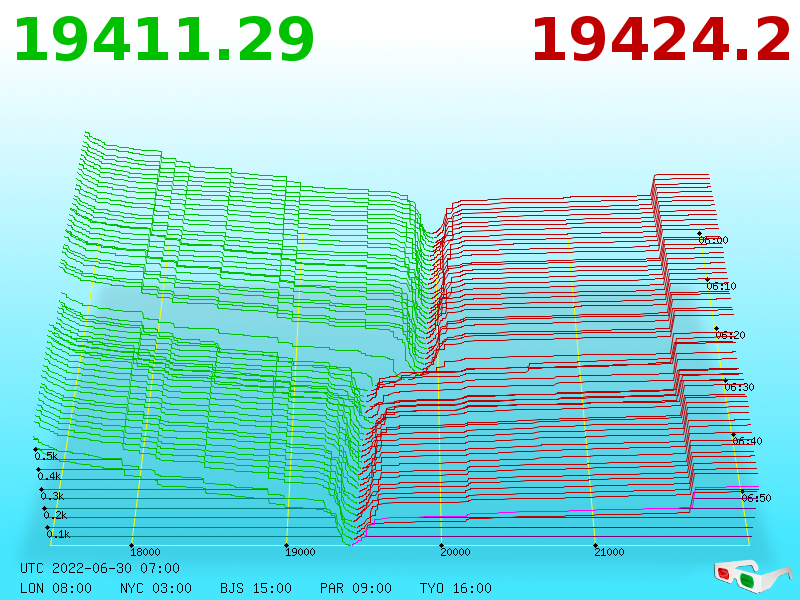Click the 06:40 time axis marker
The width and height of the screenshot is (800, 600).
click(747, 441)
